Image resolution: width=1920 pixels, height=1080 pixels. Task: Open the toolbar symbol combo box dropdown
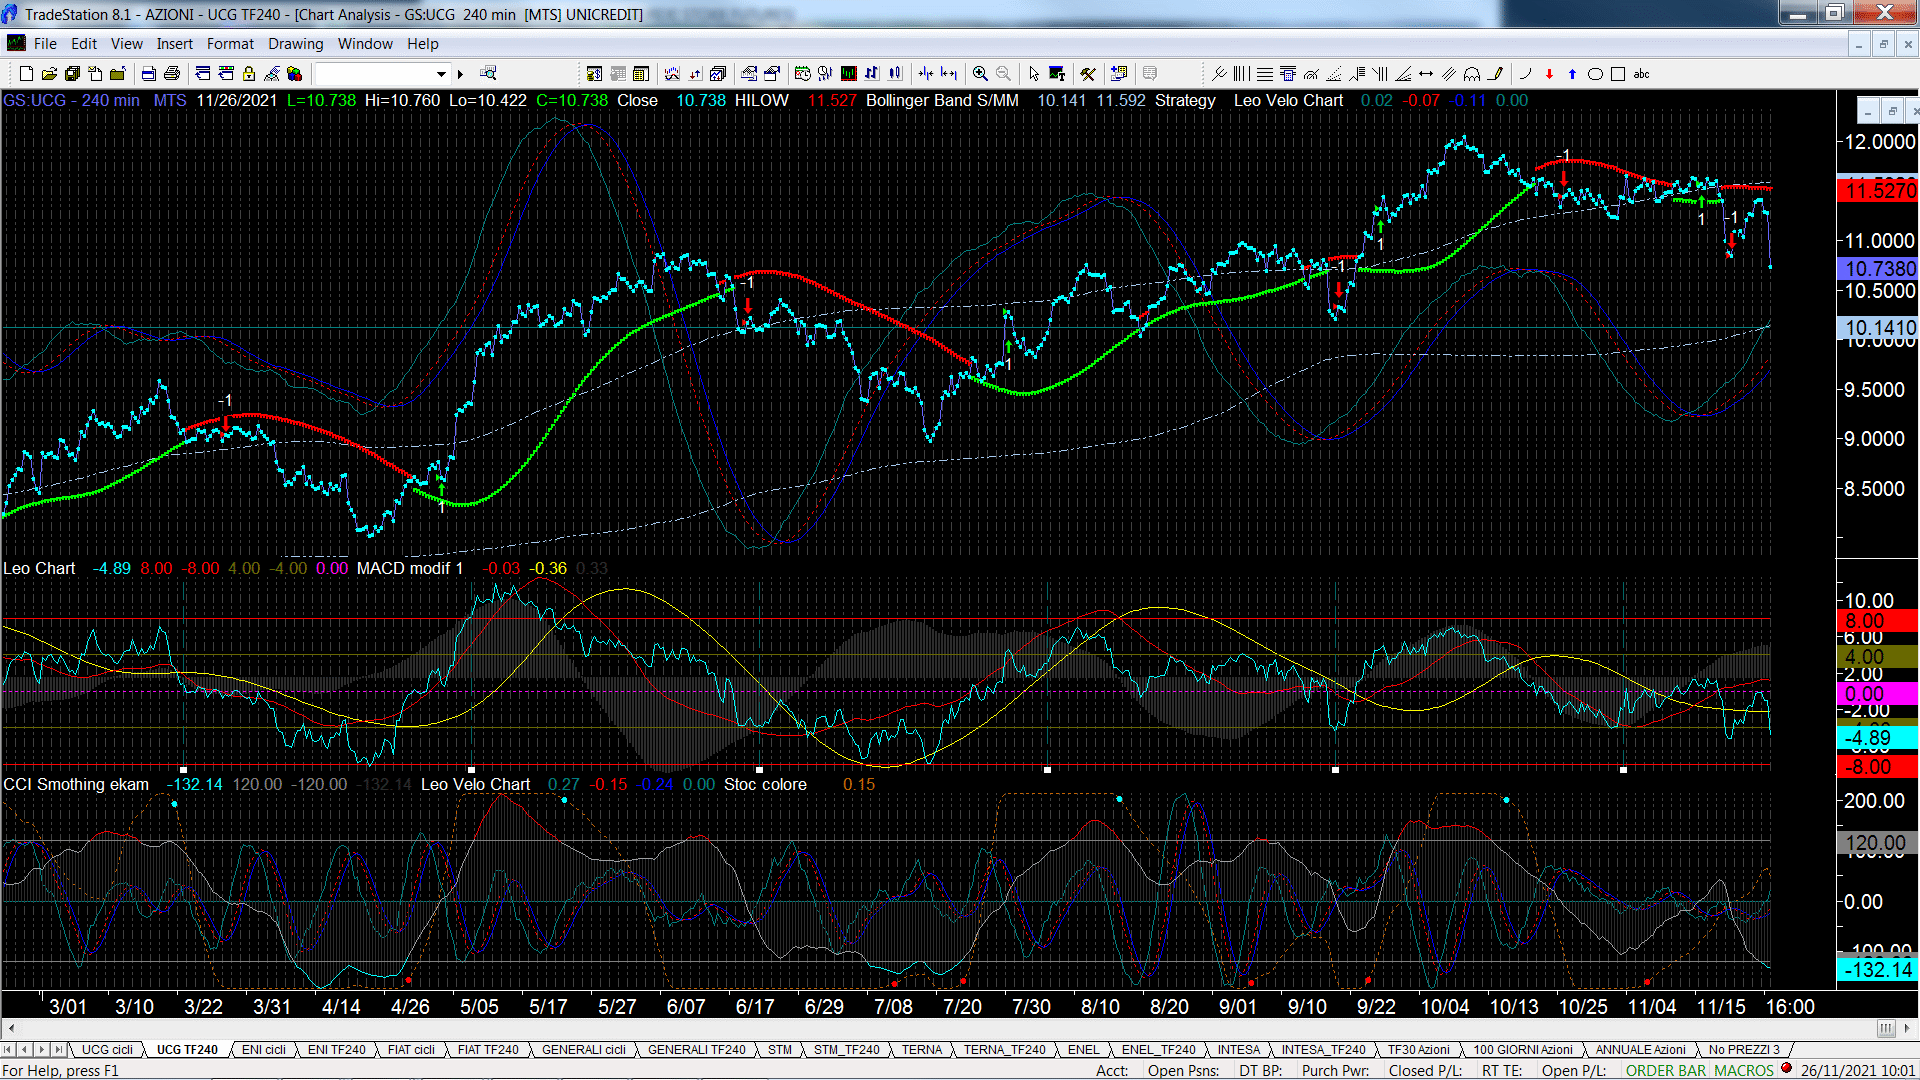pyautogui.click(x=441, y=73)
